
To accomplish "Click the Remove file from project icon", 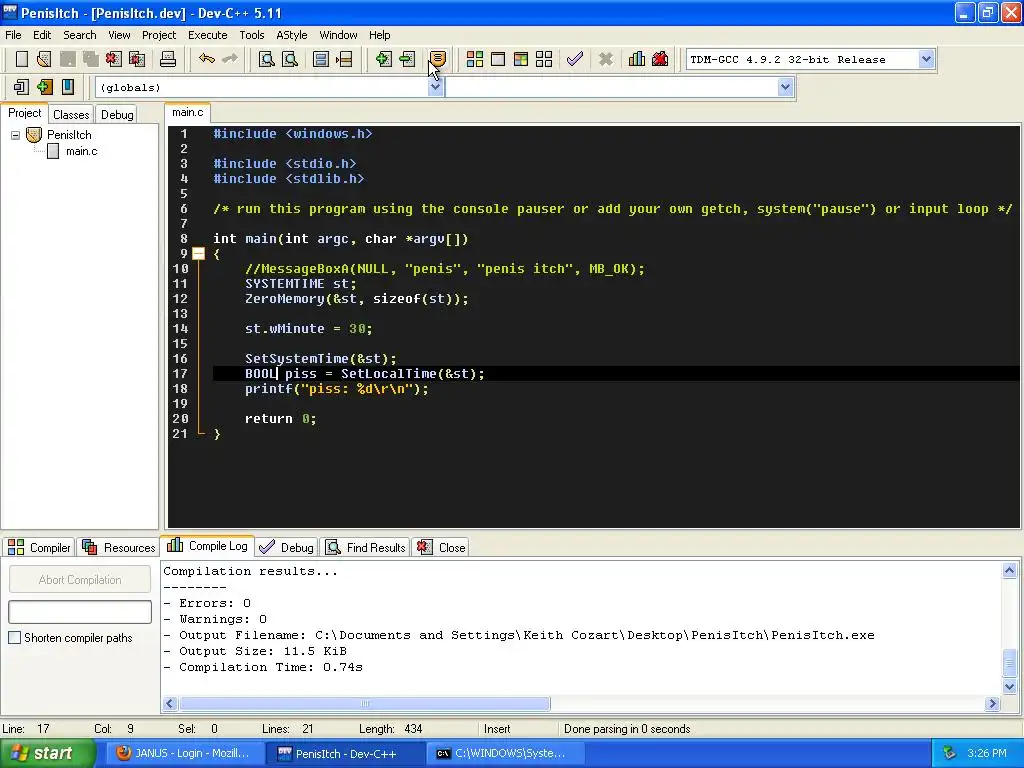I will pos(407,59).
